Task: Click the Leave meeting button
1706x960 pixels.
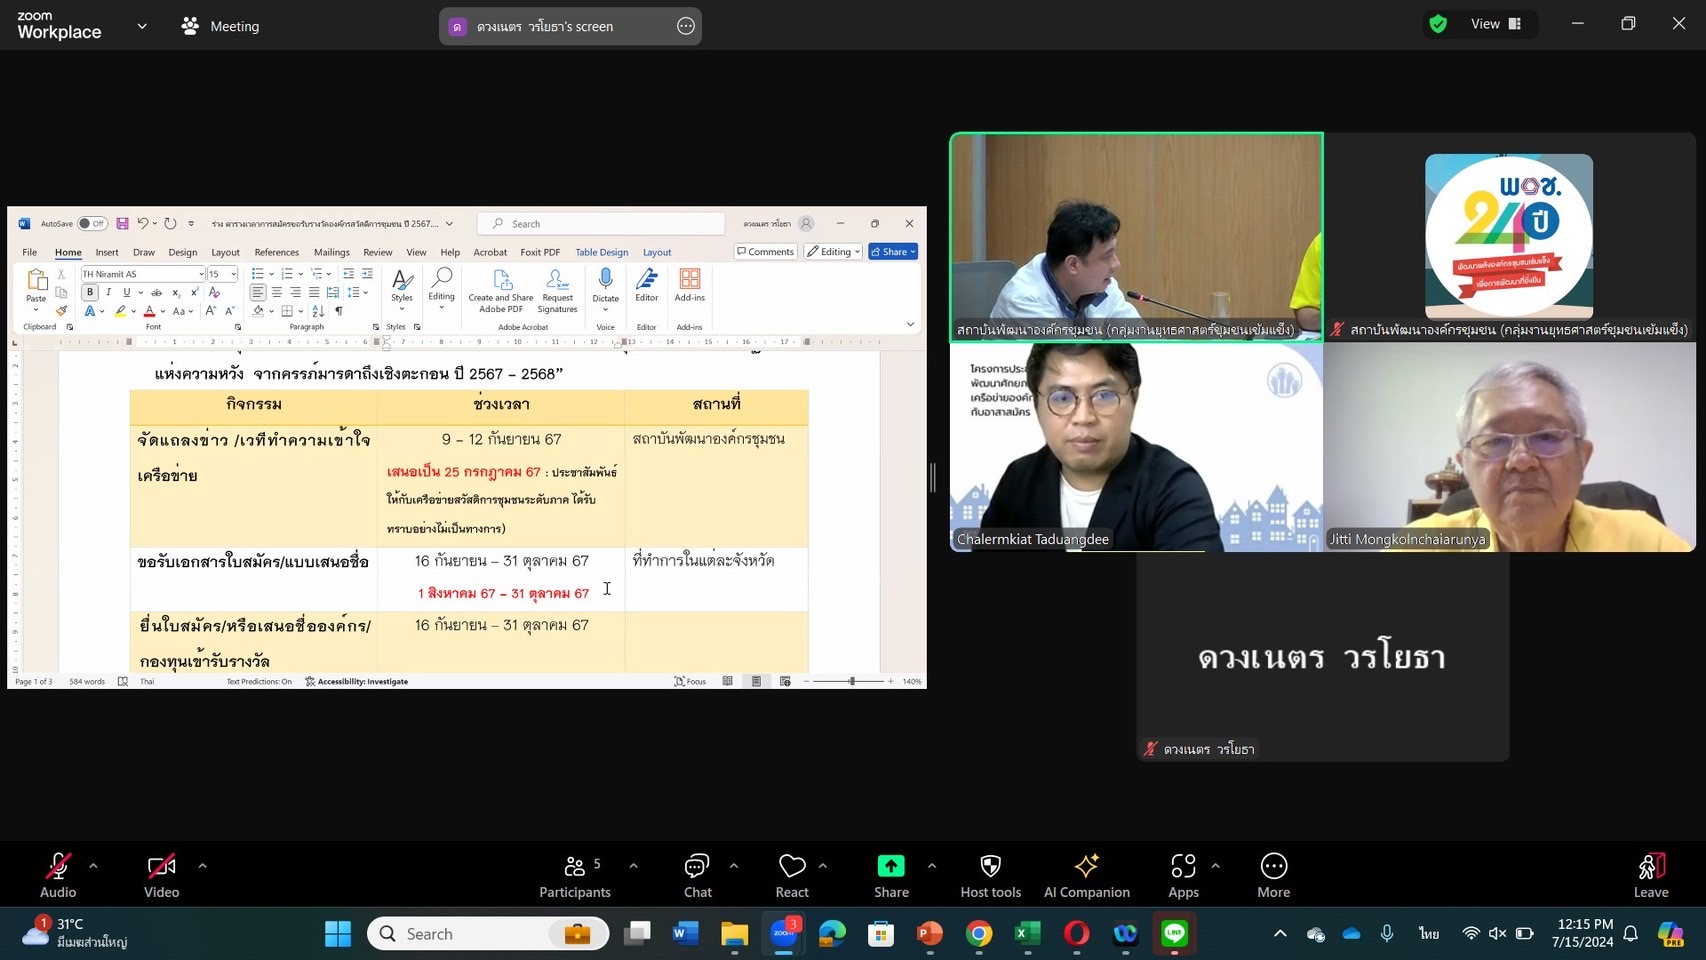Action: (x=1650, y=875)
